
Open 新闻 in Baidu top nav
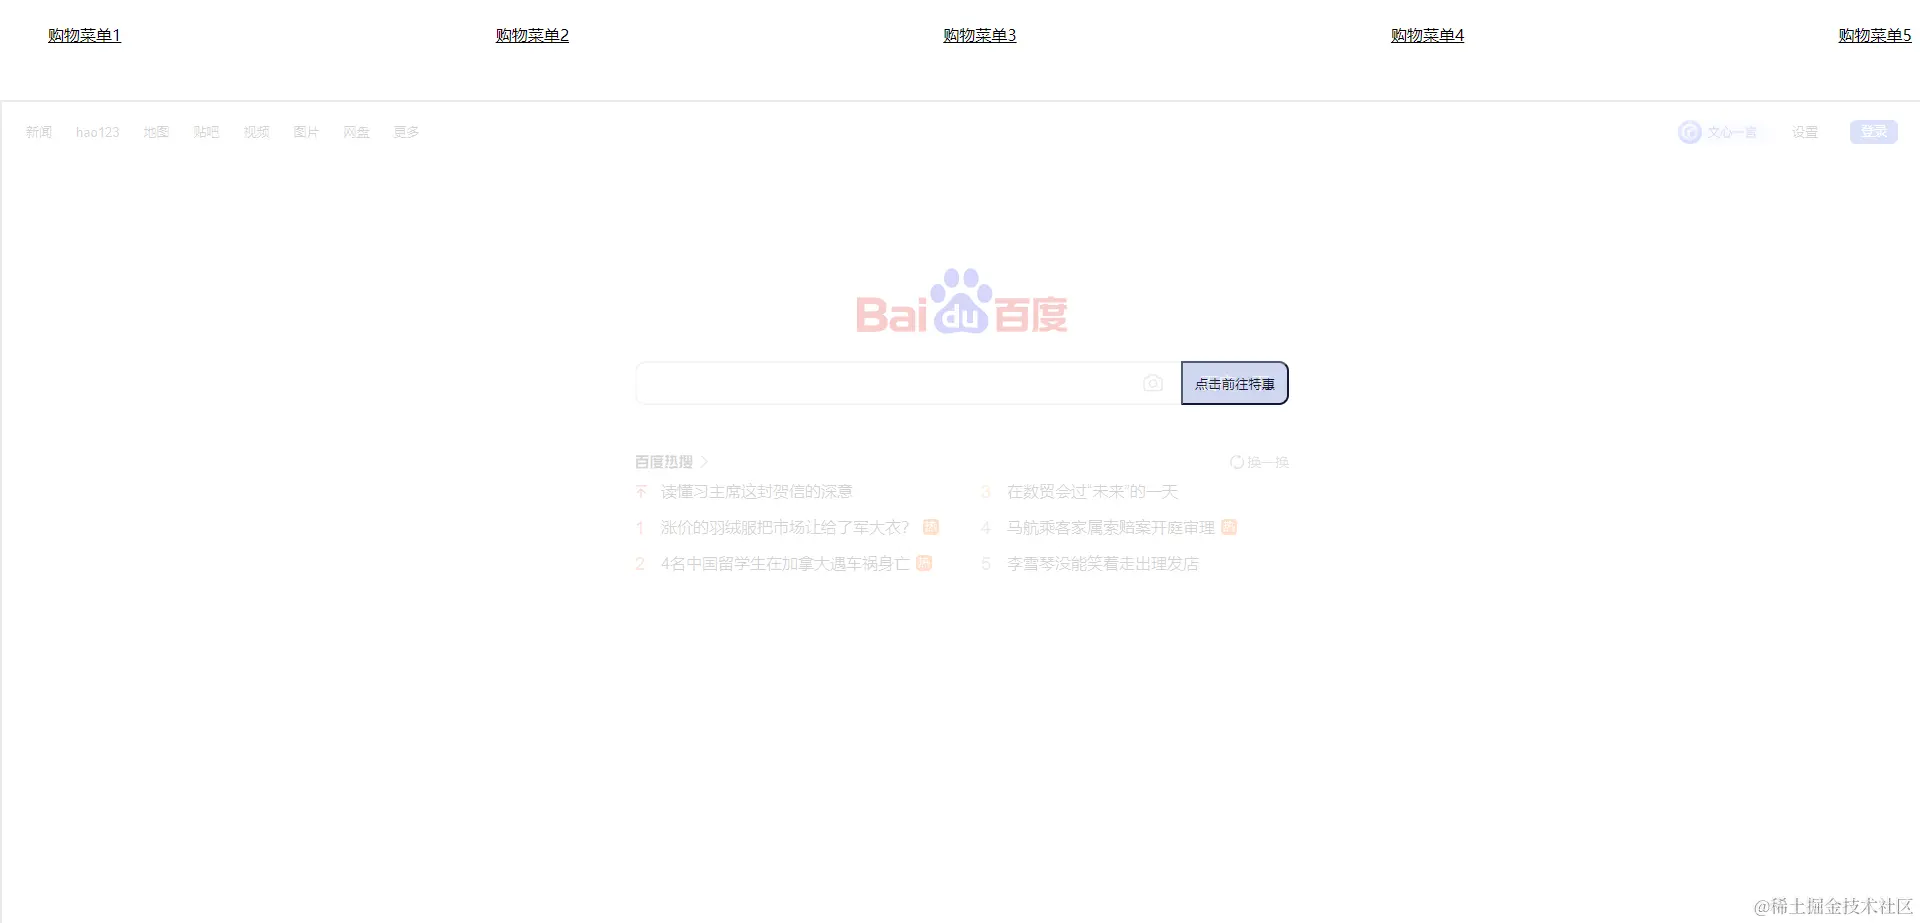(x=39, y=132)
